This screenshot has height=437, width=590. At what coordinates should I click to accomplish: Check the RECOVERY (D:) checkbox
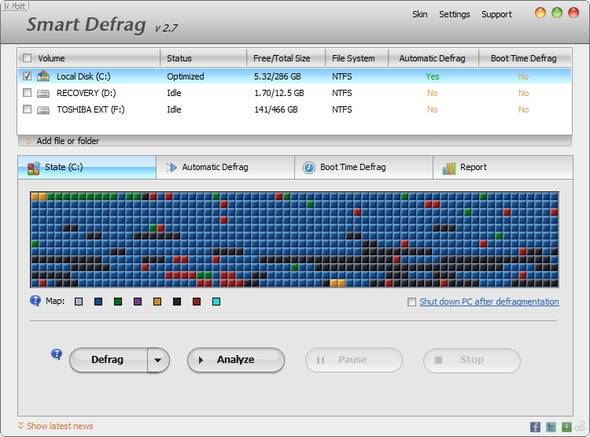(27, 93)
